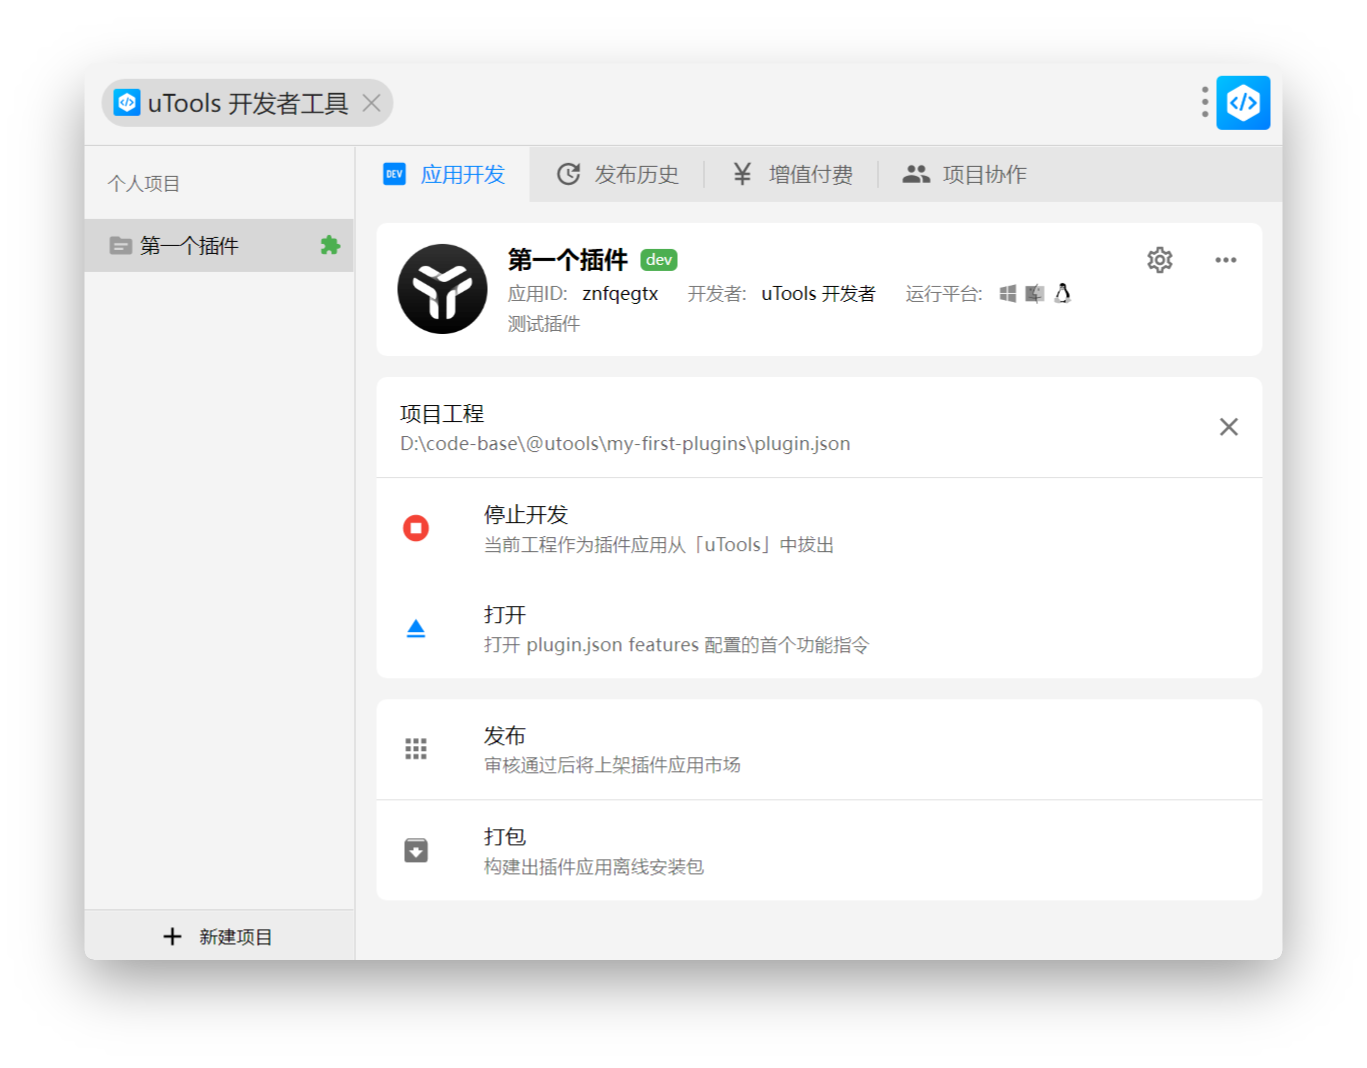Click the uTools developer tool logo at top right

pyautogui.click(x=1242, y=102)
